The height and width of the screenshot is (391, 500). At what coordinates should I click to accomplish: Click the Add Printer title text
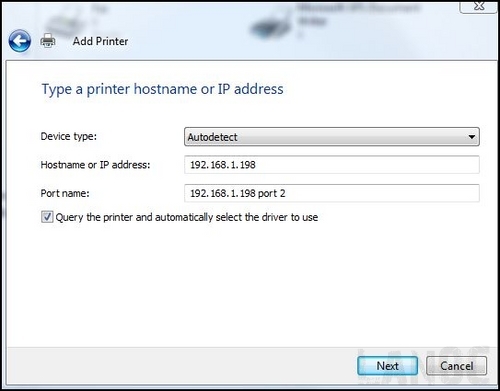coord(100,41)
